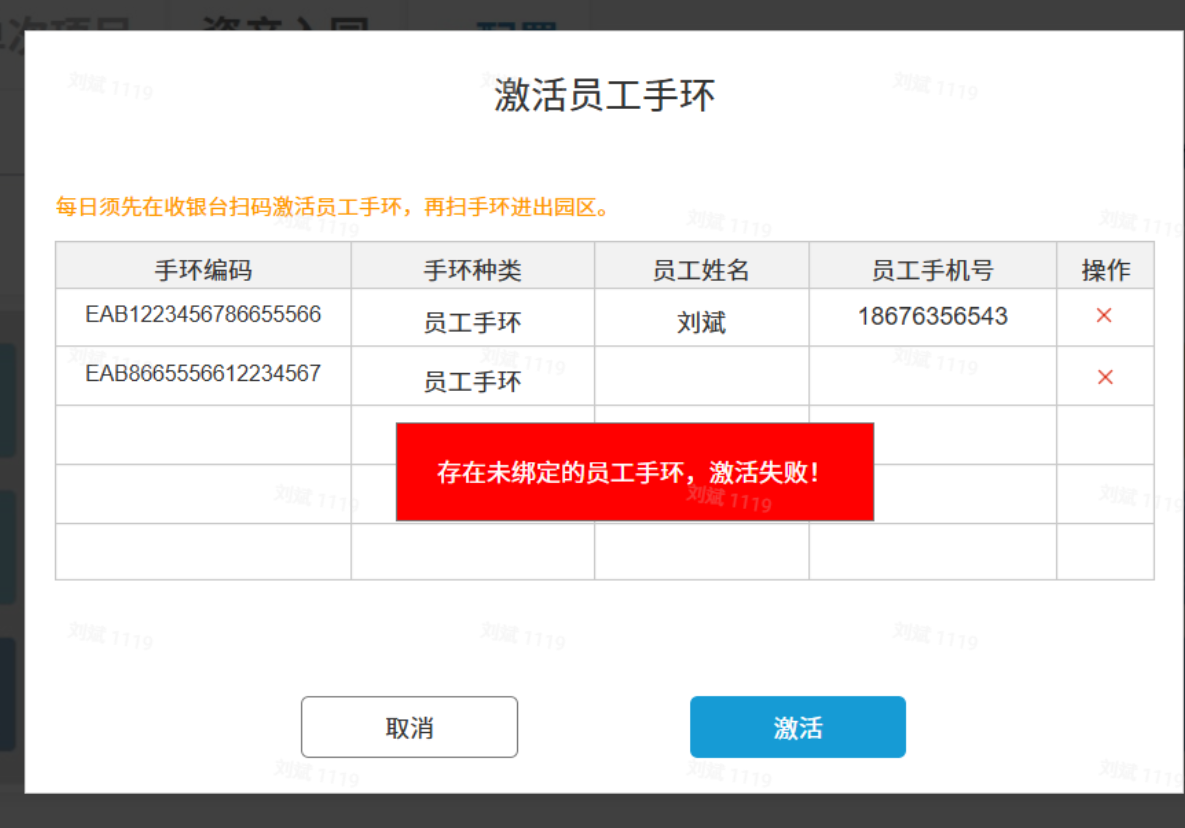Click empty employee name cell in second row

pos(701,376)
